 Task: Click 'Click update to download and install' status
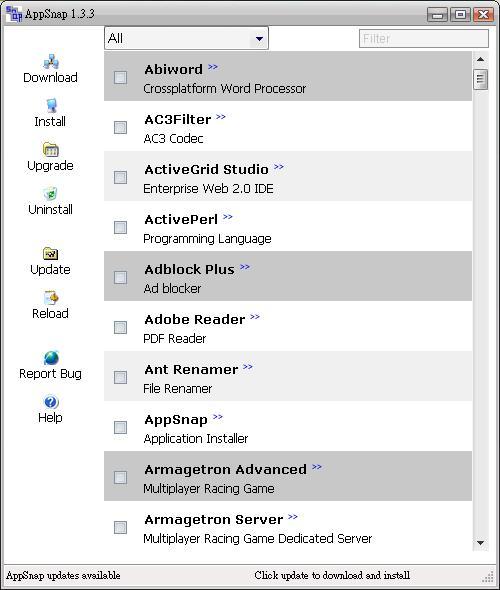point(332,576)
